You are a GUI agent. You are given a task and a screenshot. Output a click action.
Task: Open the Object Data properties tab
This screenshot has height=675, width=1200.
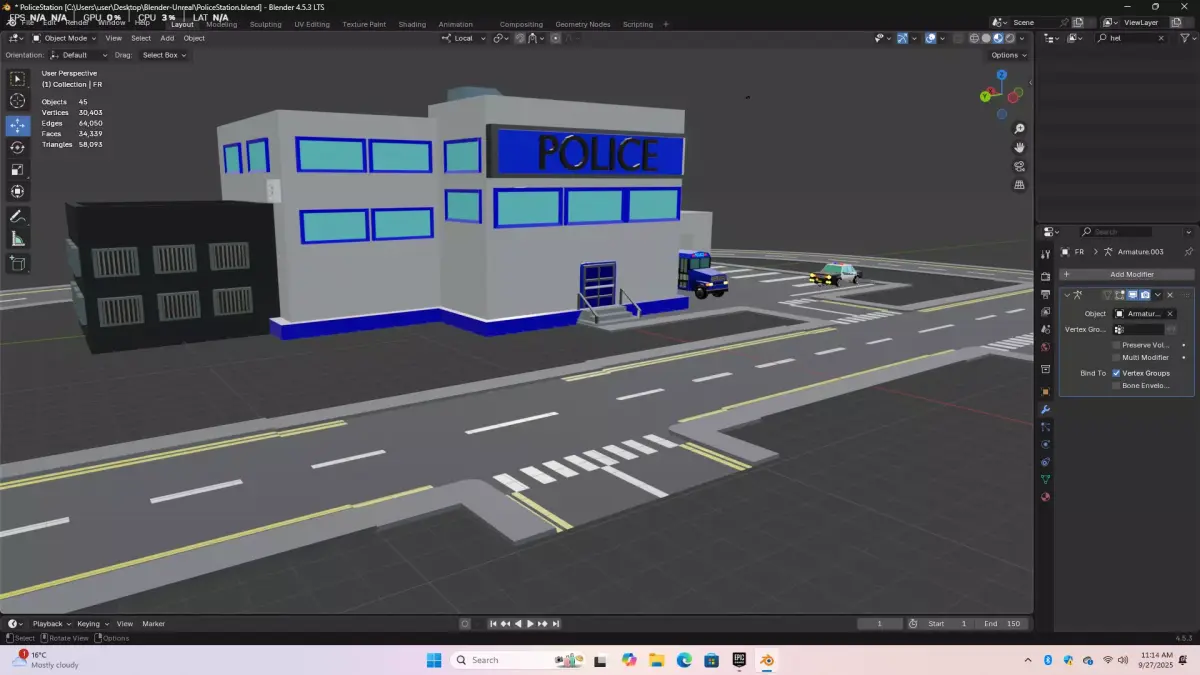click(x=1046, y=479)
